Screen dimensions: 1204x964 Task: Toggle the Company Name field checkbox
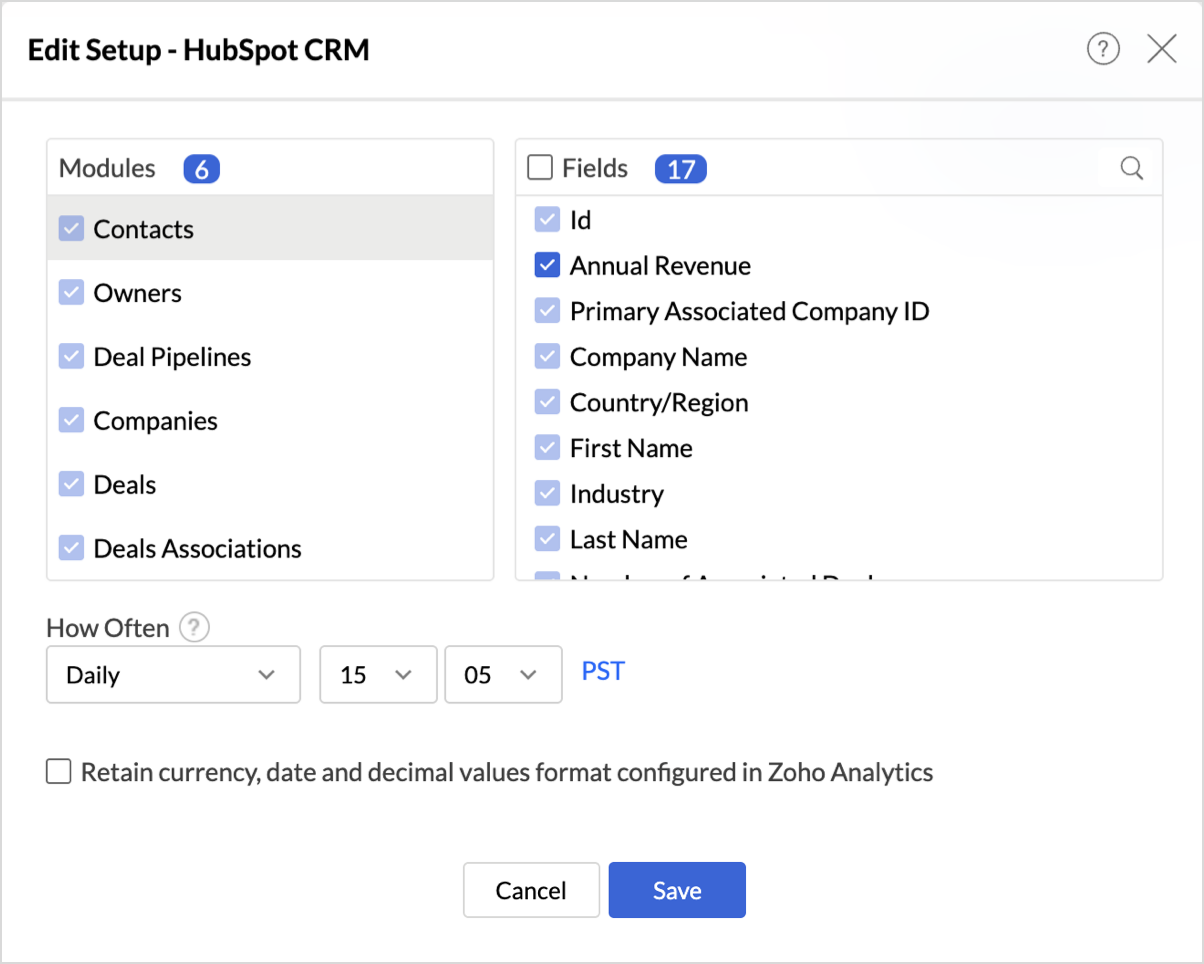tap(547, 357)
